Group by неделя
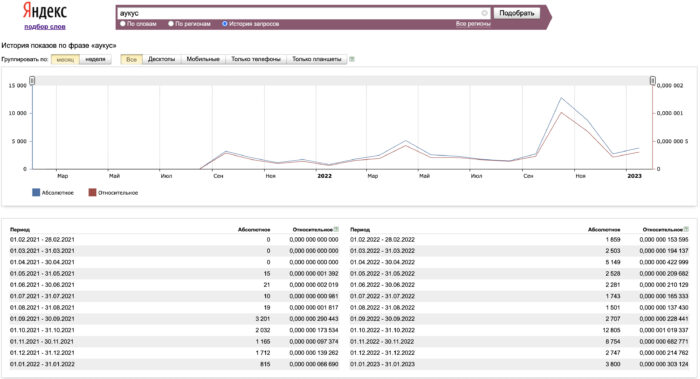The height and width of the screenshot is (379, 700). [96, 59]
